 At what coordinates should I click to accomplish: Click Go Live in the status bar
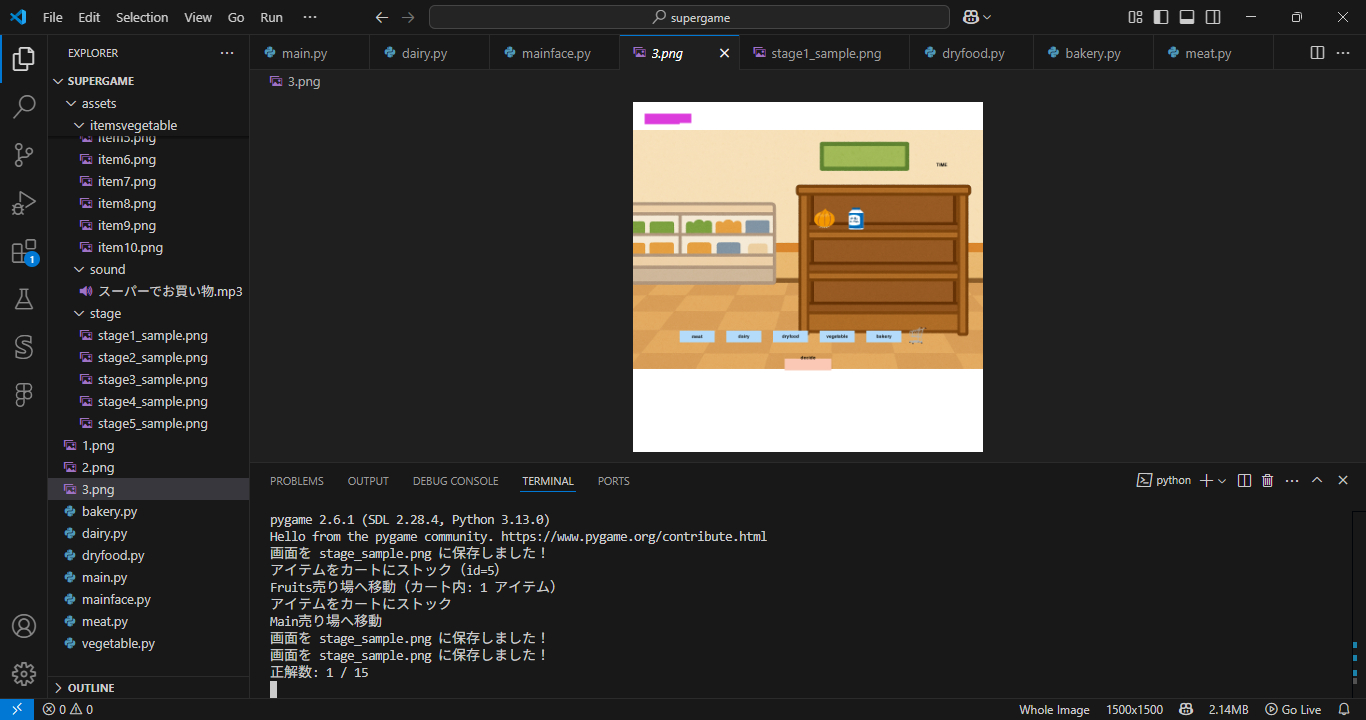1293,710
